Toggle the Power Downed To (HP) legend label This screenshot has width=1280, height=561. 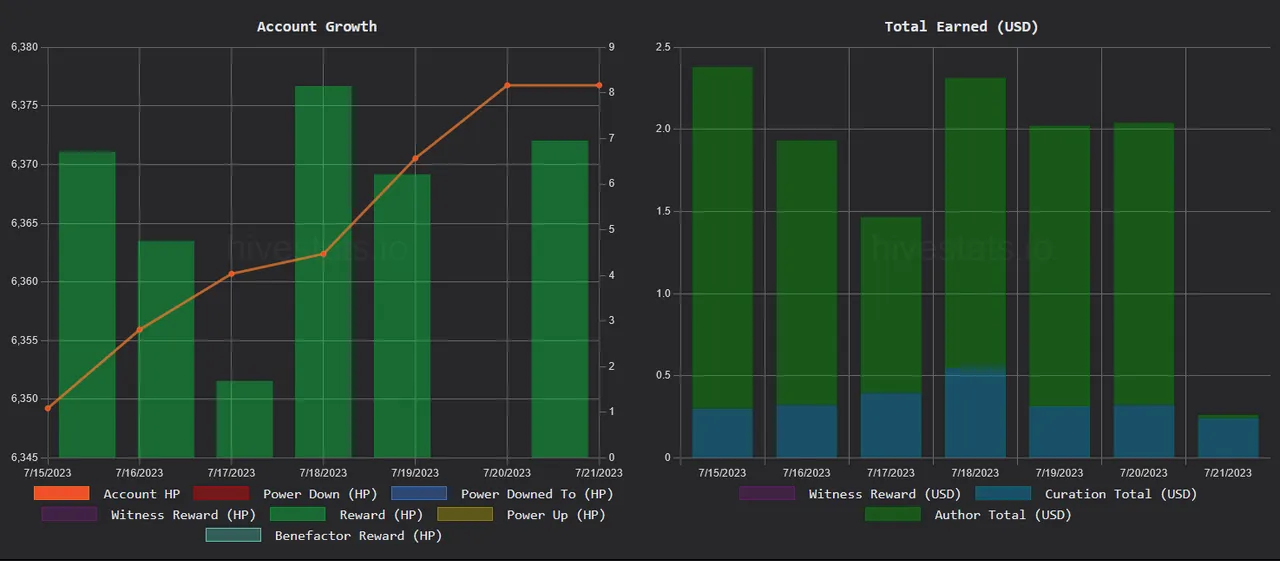point(536,494)
